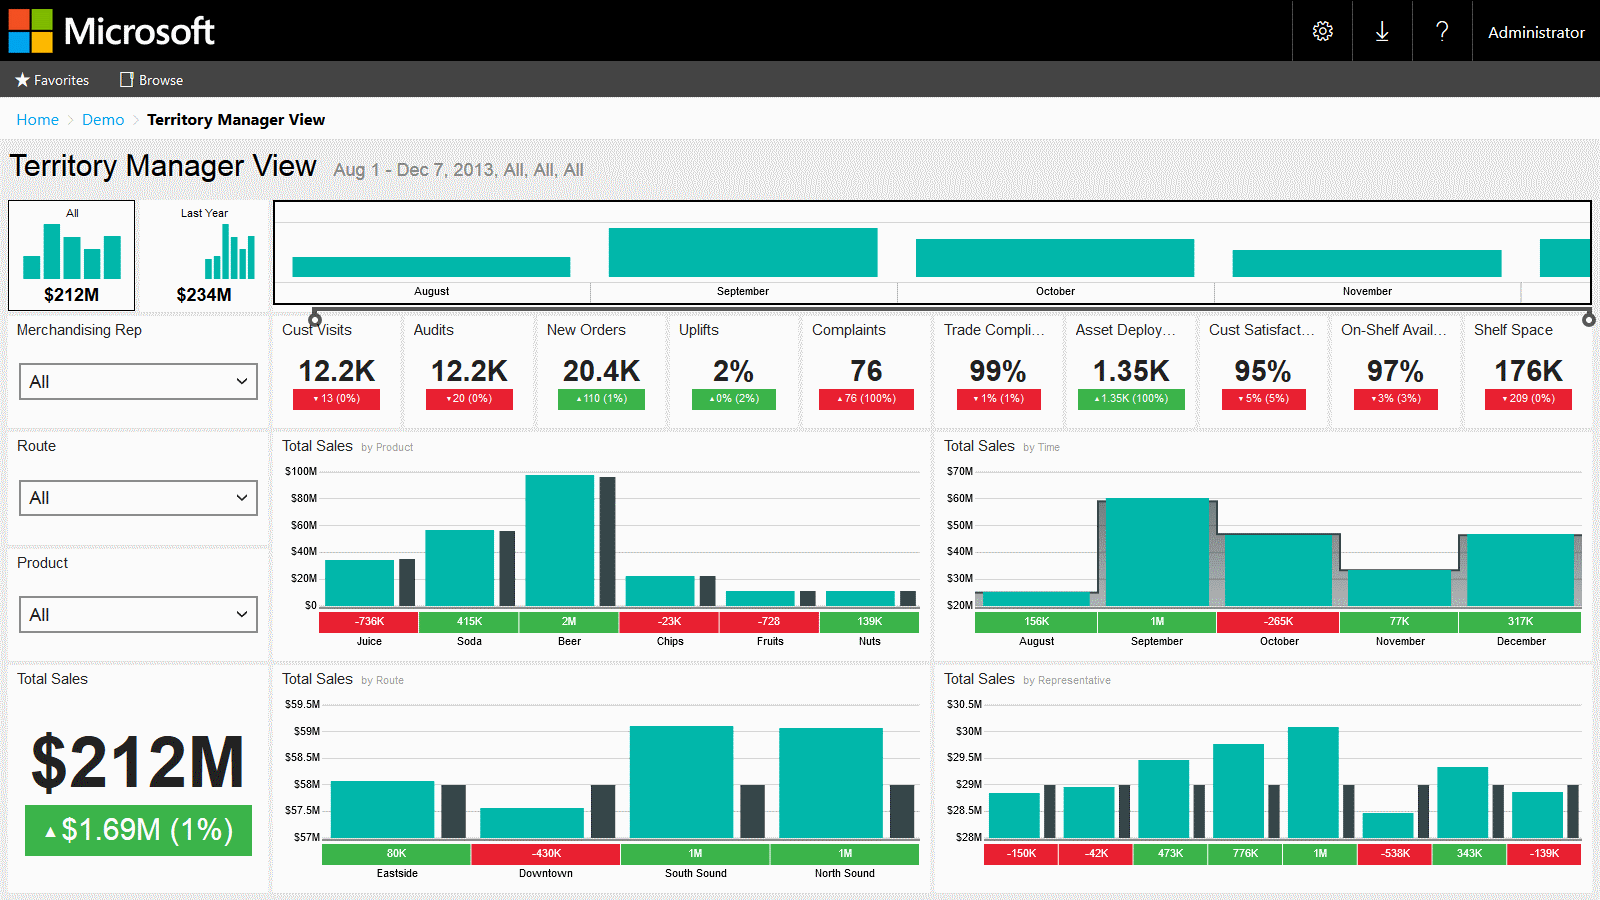Go to the Demo breadcrumb link
Screen dimensions: 1600x900
pyautogui.click(x=103, y=120)
